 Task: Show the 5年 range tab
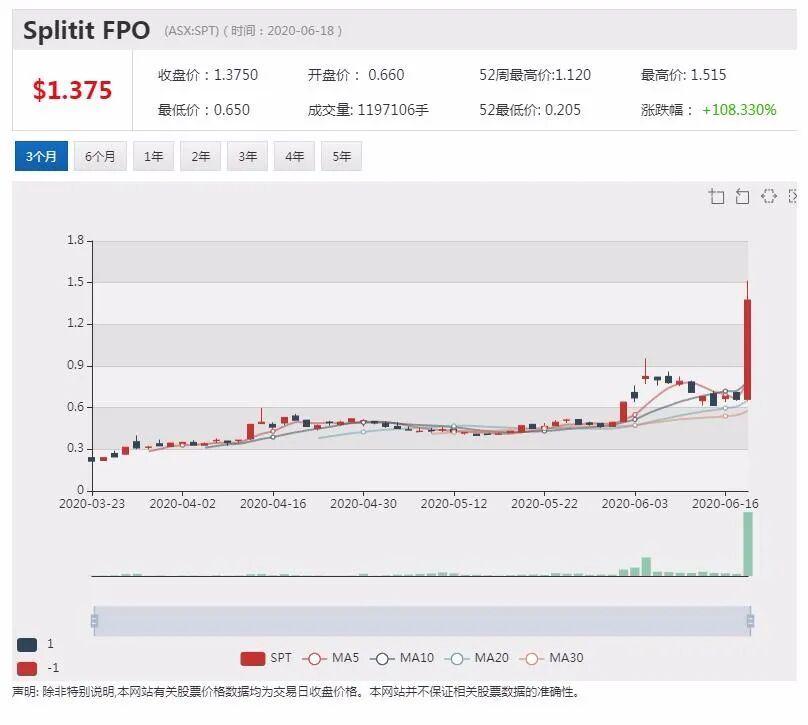pos(341,156)
